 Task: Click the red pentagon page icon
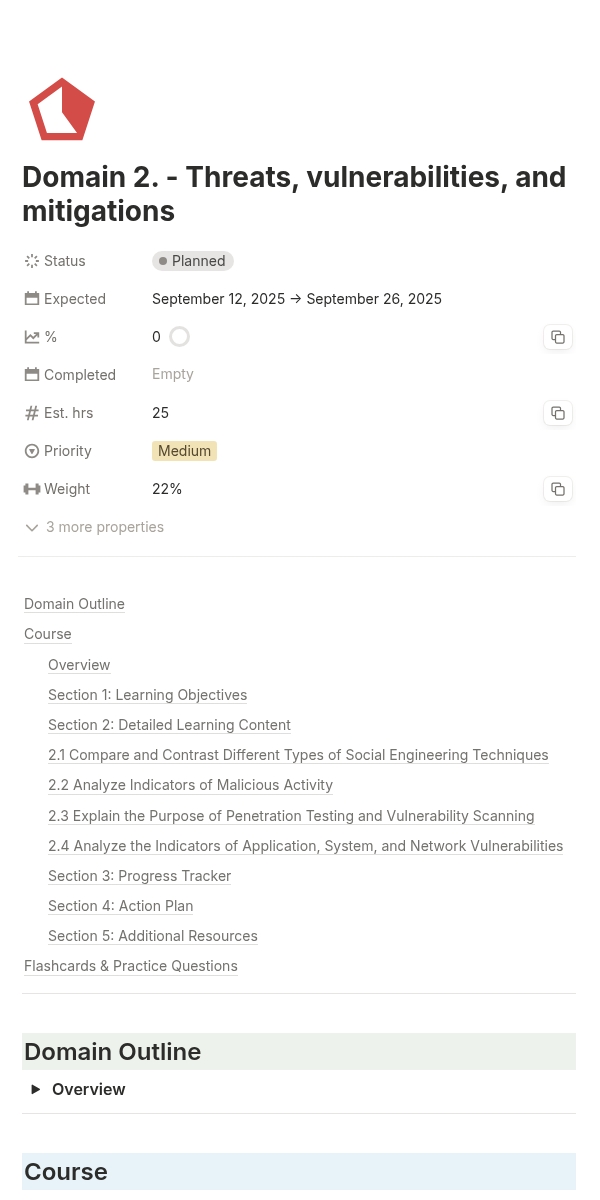pyautogui.click(x=62, y=109)
